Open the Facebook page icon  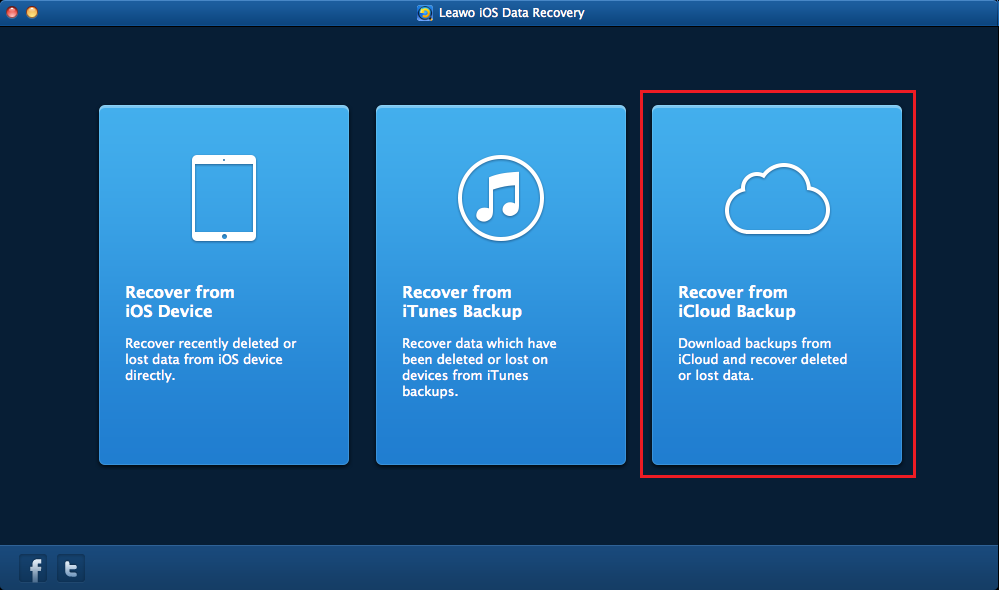[x=35, y=569]
